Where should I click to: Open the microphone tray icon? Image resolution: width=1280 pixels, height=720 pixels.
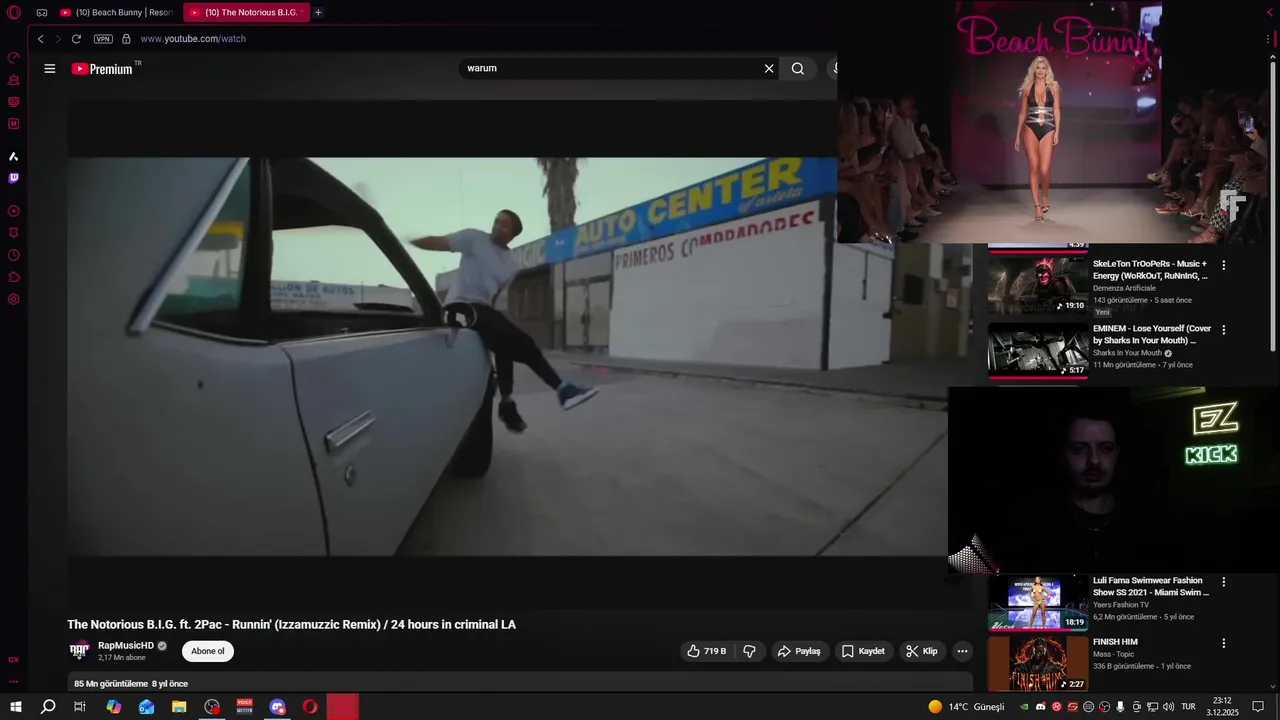1120,707
